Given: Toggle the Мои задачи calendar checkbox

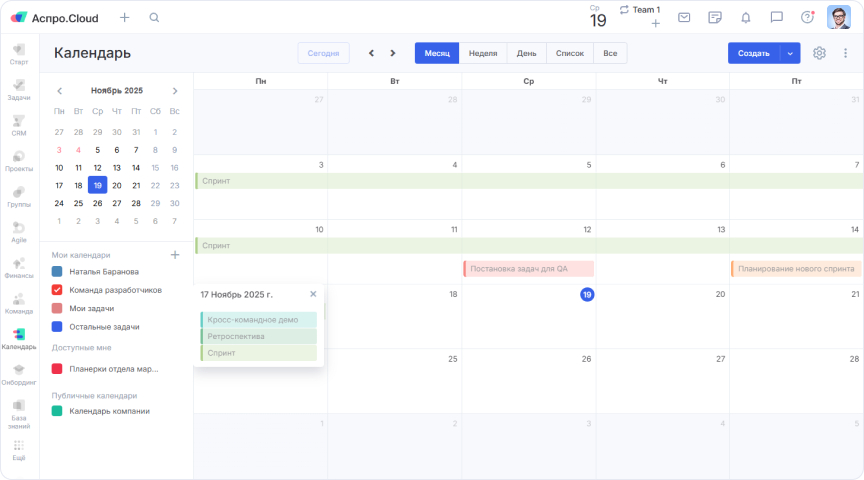Looking at the screenshot, I should [57, 308].
